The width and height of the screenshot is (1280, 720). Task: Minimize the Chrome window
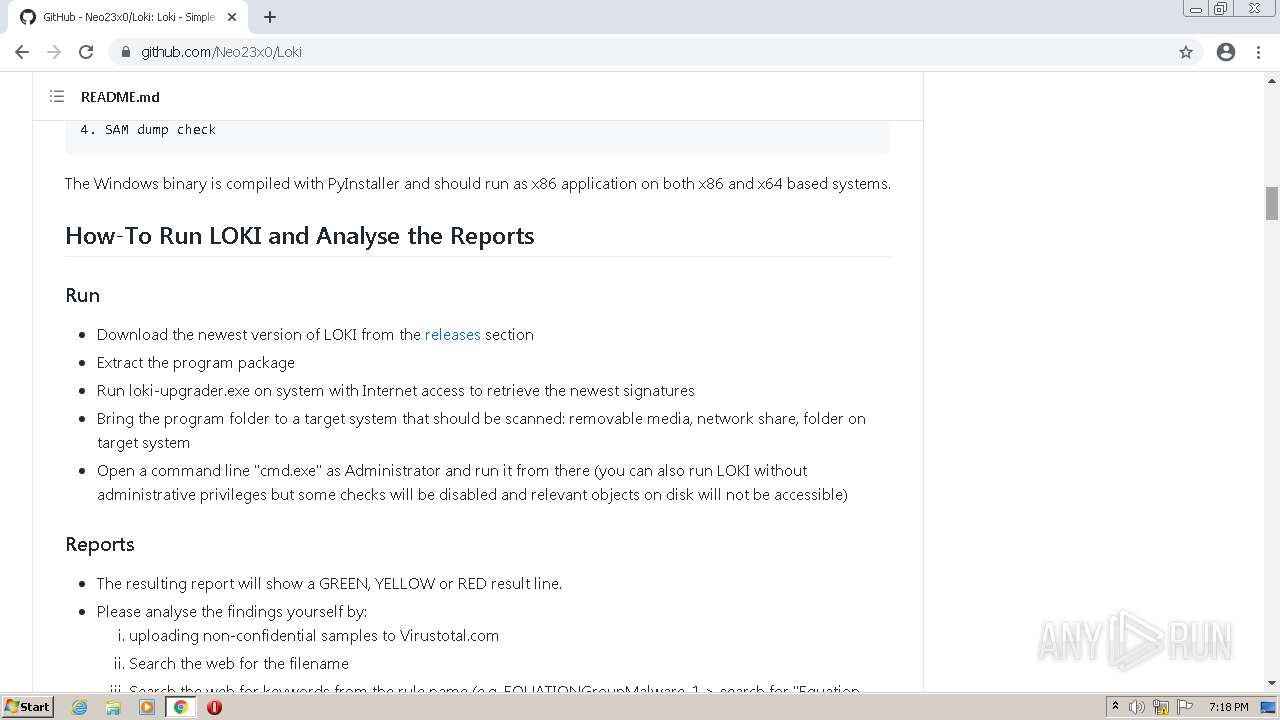[1196, 9]
